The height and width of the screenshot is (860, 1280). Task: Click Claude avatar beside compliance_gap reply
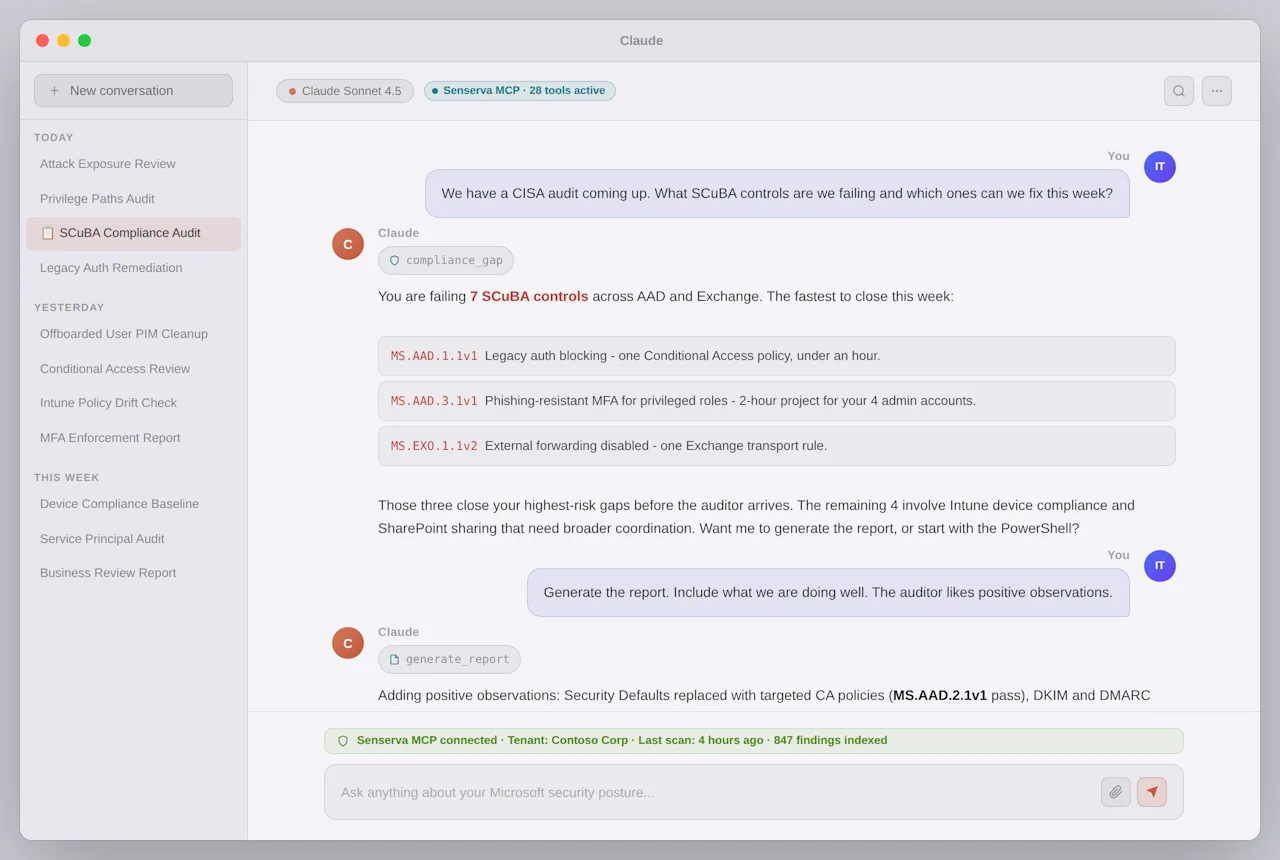click(x=348, y=244)
